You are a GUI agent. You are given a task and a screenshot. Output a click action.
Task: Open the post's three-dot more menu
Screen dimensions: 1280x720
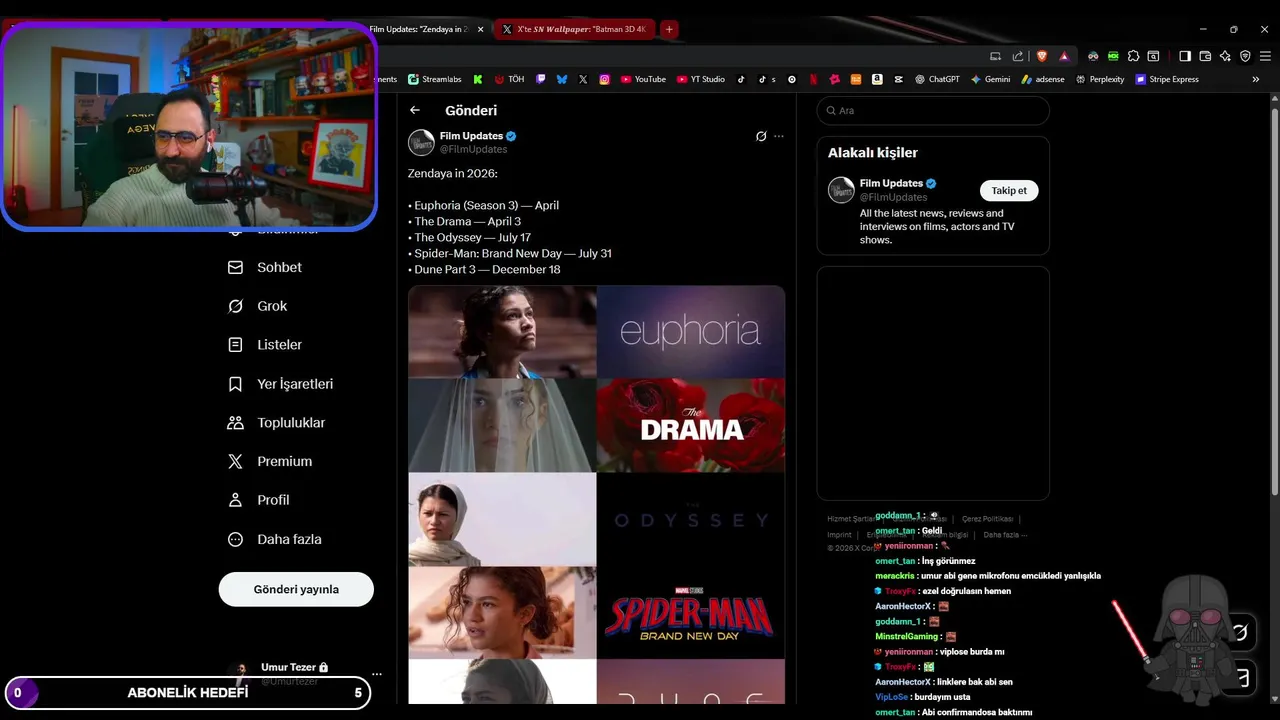tap(779, 136)
